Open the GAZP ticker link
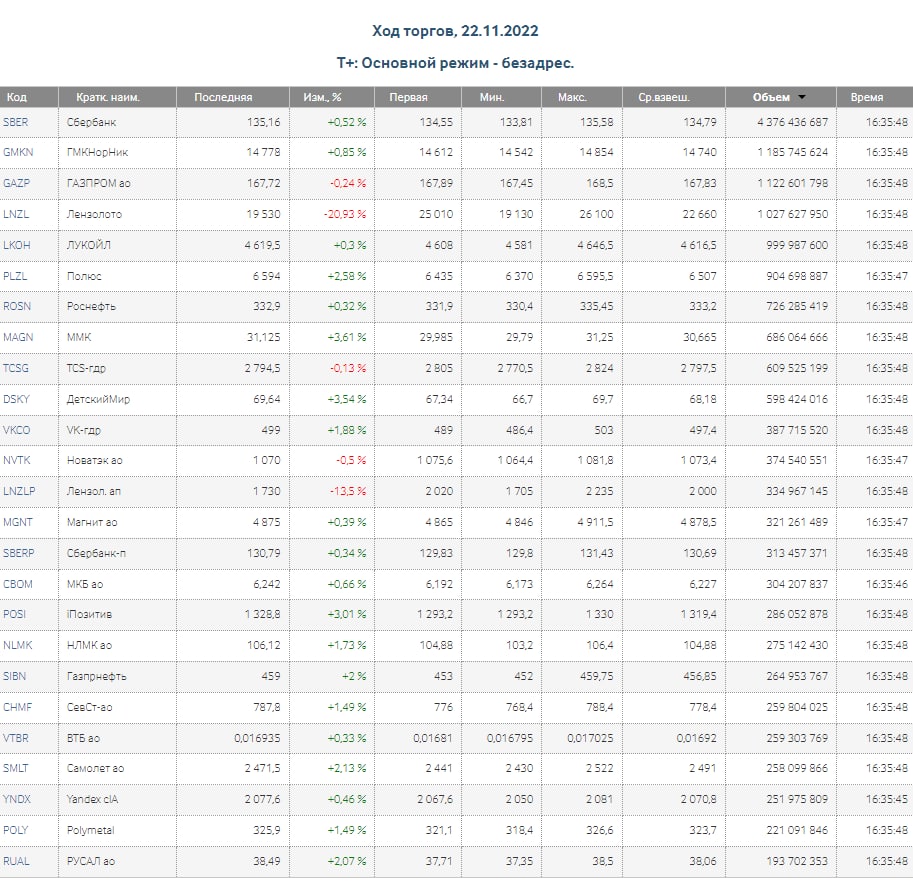913x881 pixels. 17,184
